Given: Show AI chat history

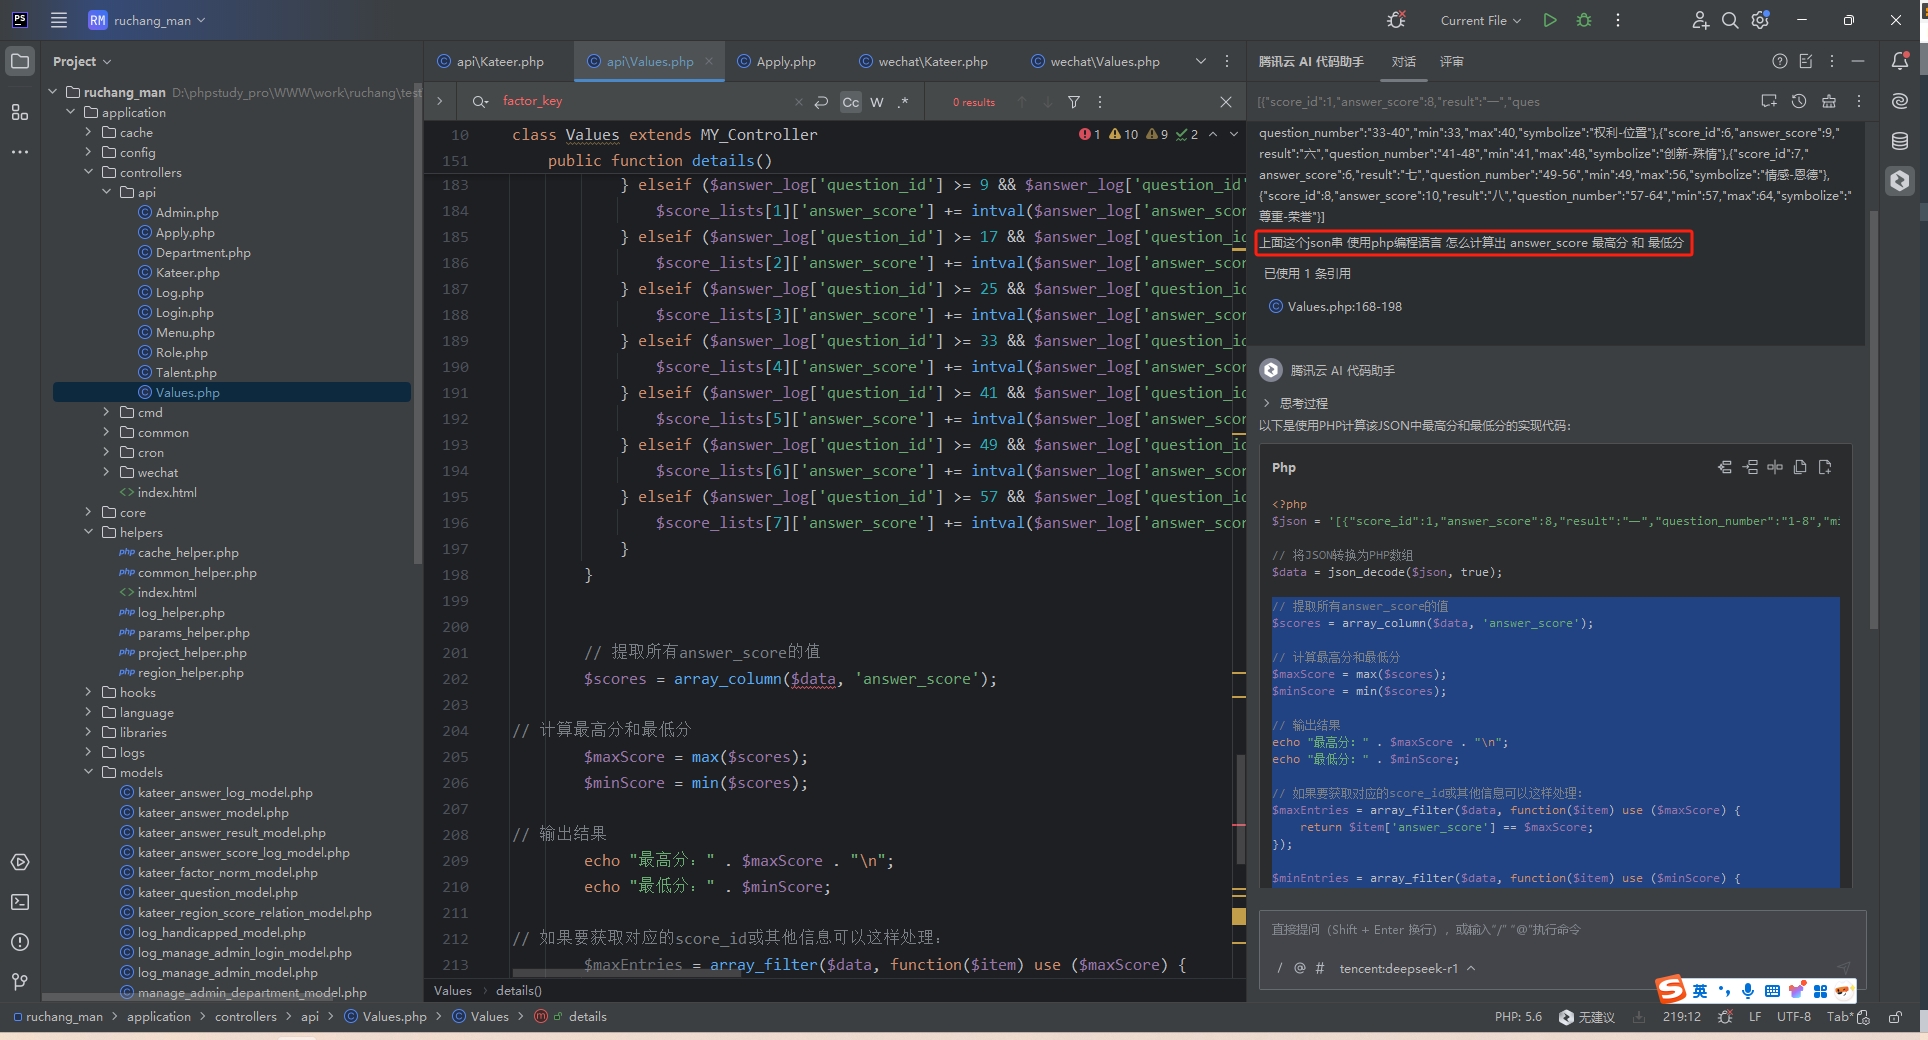Looking at the screenshot, I should click(1799, 101).
